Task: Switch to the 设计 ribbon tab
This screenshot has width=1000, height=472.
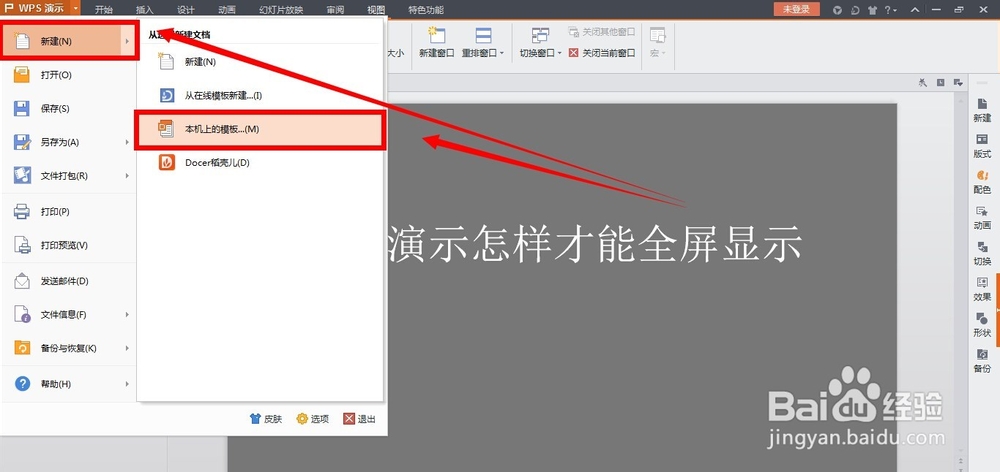Action: tap(186, 10)
